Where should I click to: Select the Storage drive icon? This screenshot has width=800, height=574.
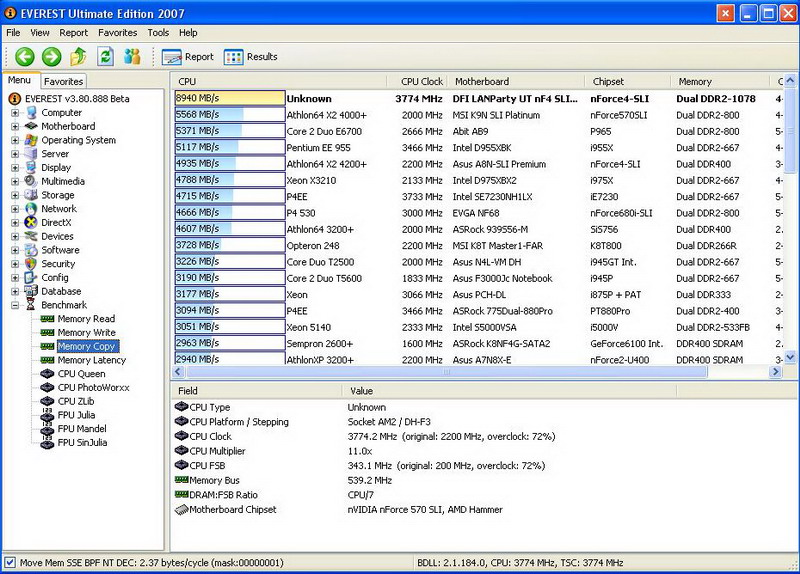coord(32,195)
